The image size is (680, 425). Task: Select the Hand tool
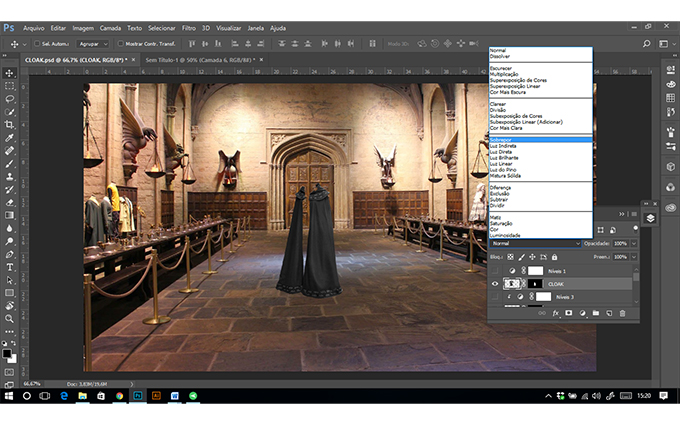[9, 306]
